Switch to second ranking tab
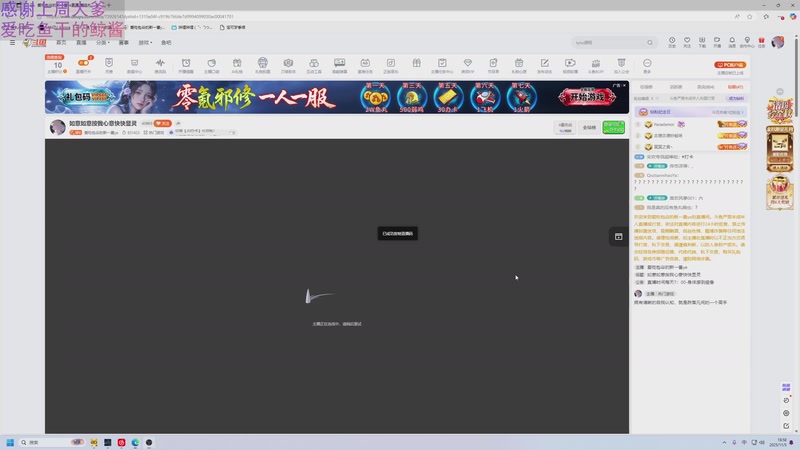The height and width of the screenshot is (450, 800). (x=676, y=87)
